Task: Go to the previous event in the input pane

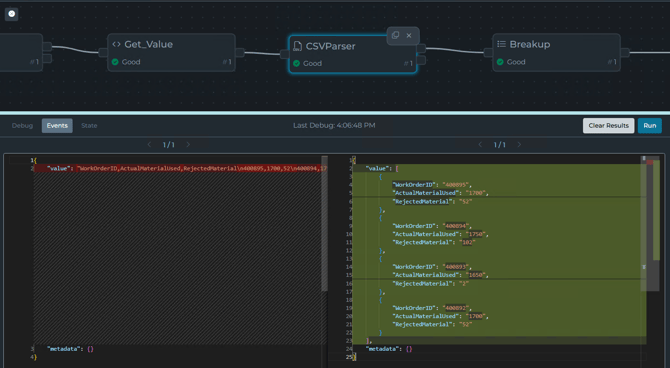Action: point(149,144)
